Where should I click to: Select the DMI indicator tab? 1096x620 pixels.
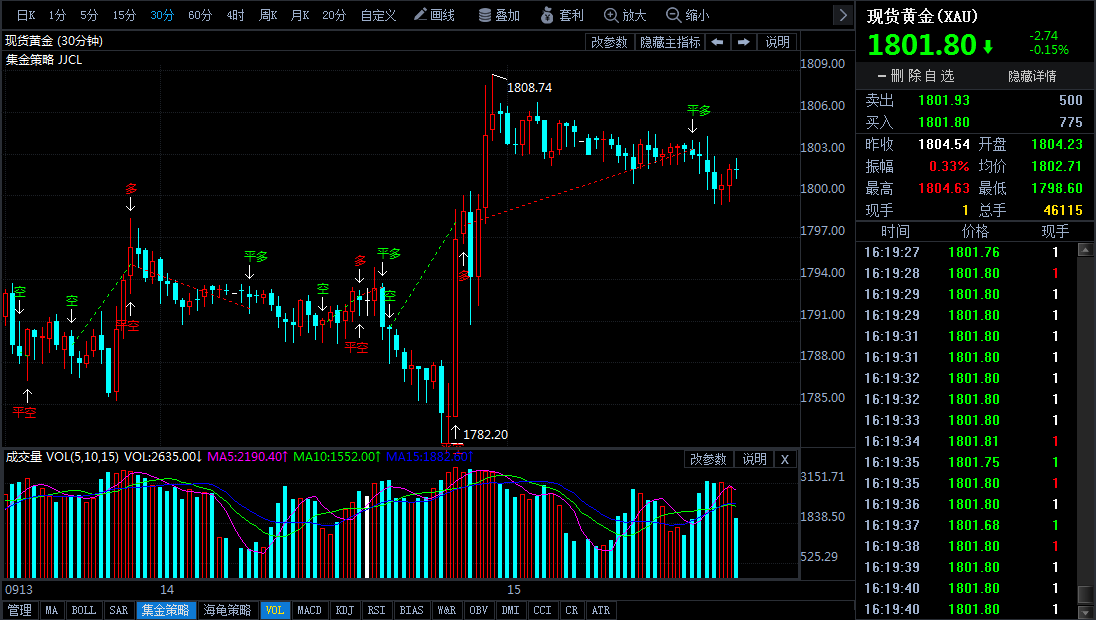pos(511,610)
